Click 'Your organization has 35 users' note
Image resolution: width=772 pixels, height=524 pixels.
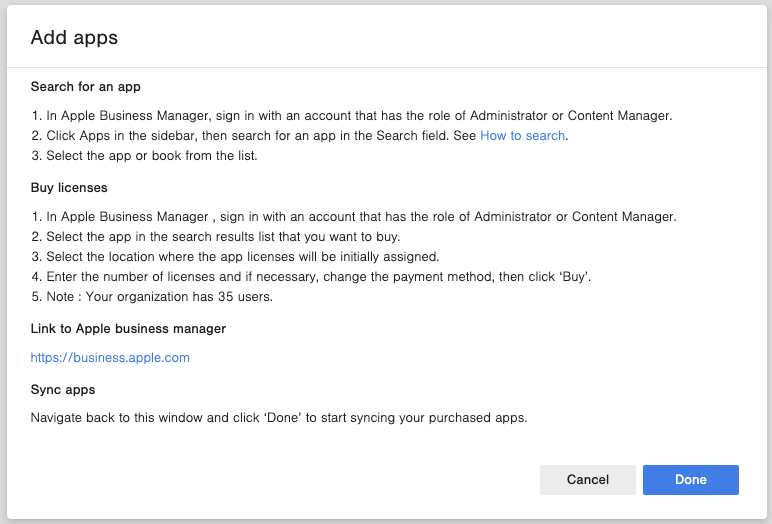pos(152,296)
